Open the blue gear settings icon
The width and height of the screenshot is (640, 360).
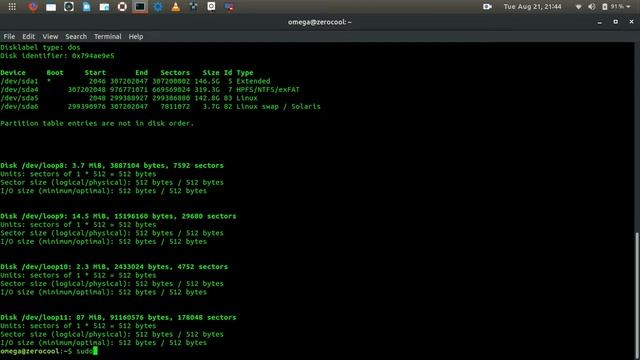158,7
